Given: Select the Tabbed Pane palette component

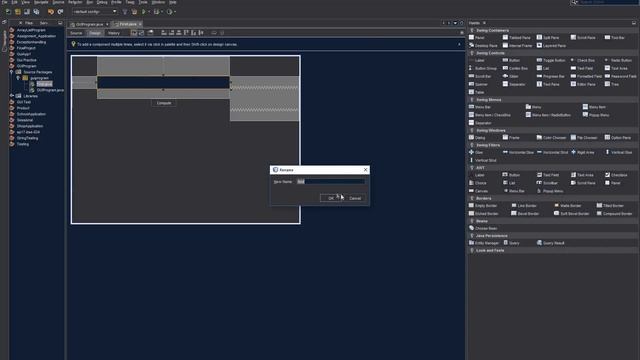Looking at the screenshot, I should [516, 38].
